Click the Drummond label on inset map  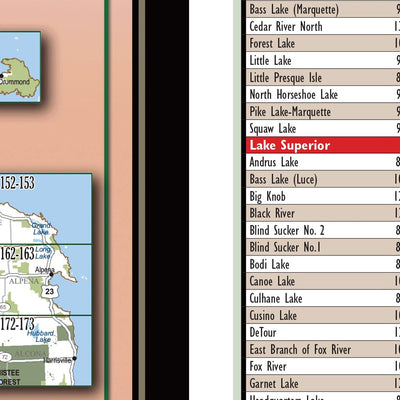[15, 81]
